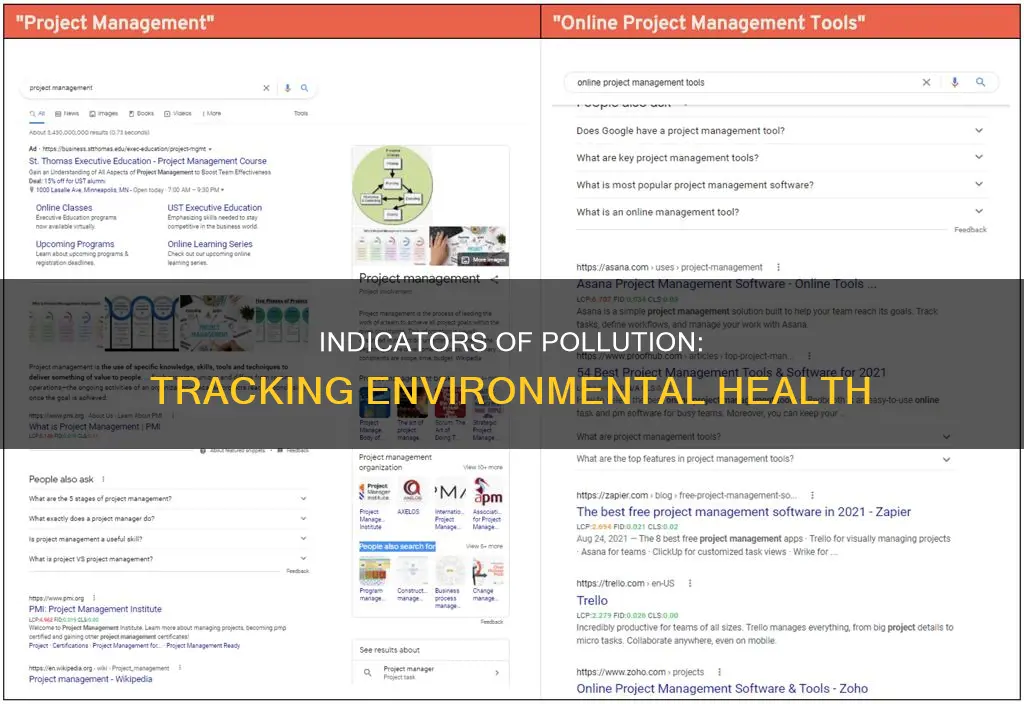Click Feedback under right People also ask
This screenshot has width=1024, height=704.
pos(970,230)
